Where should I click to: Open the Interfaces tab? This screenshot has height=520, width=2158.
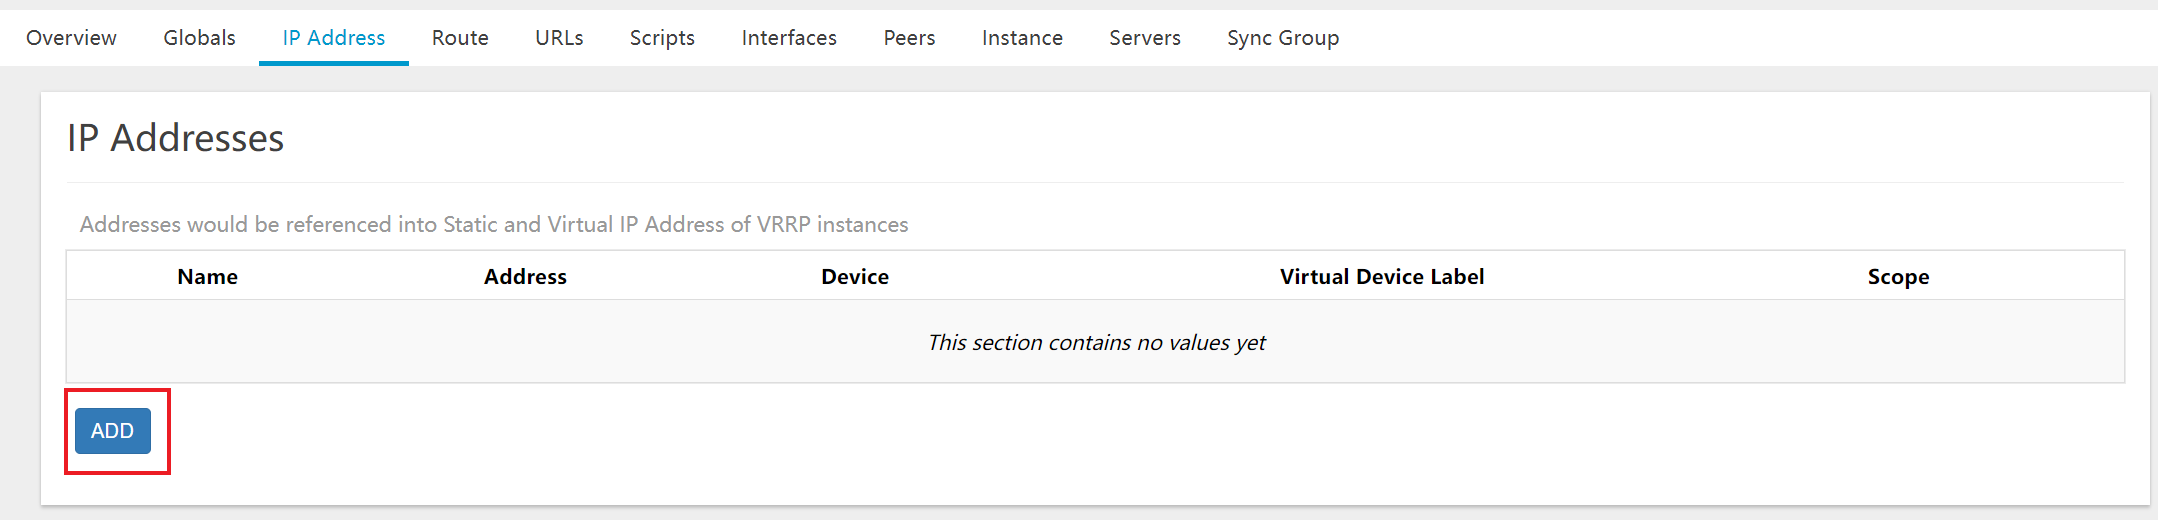(789, 38)
